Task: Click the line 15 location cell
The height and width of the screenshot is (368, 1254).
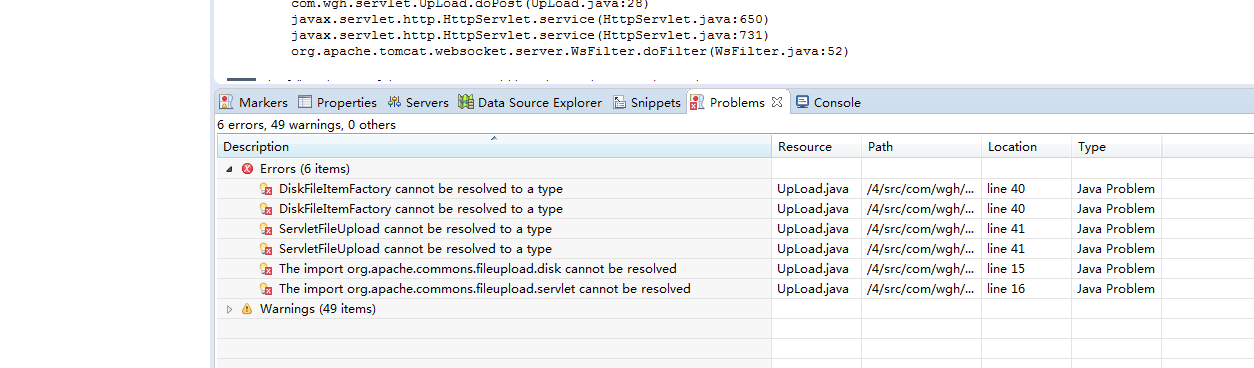Action: 1006,269
